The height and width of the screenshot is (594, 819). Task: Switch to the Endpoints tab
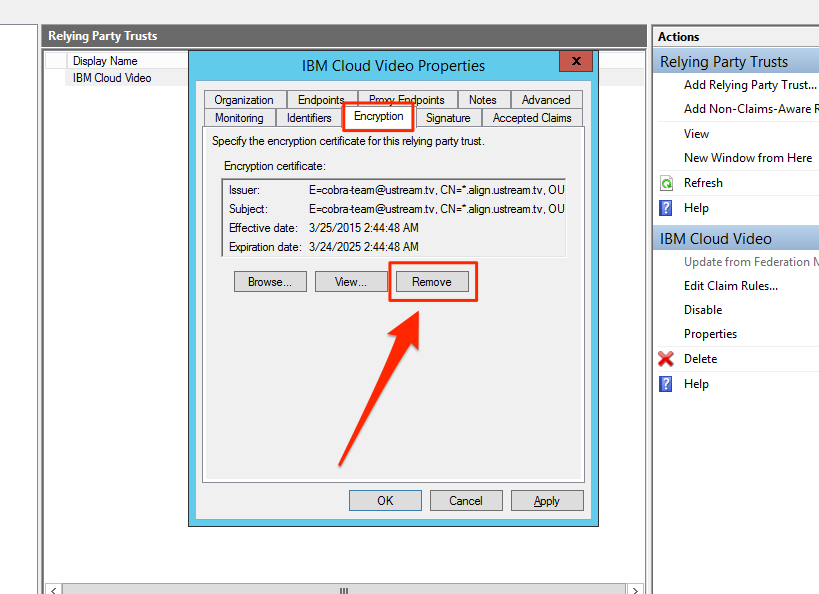[x=321, y=100]
